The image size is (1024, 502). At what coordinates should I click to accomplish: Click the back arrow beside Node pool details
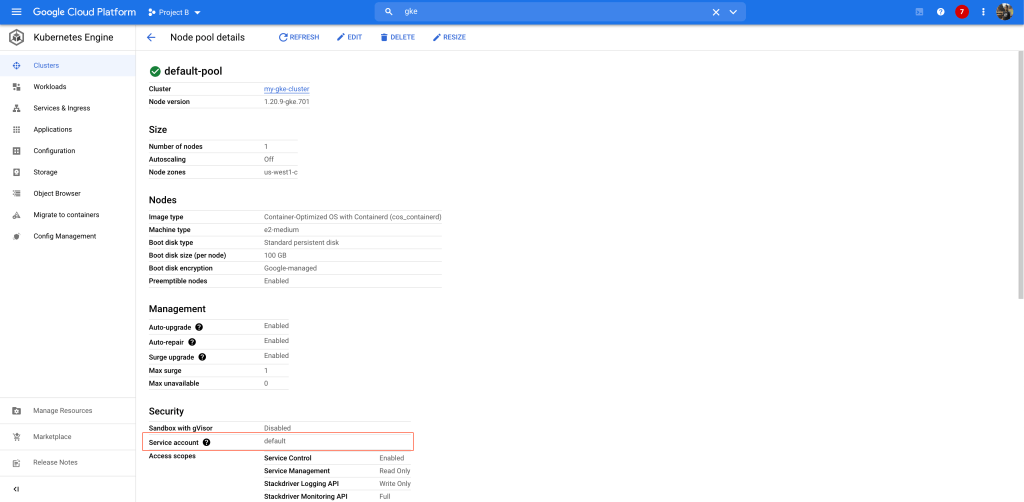click(x=151, y=37)
